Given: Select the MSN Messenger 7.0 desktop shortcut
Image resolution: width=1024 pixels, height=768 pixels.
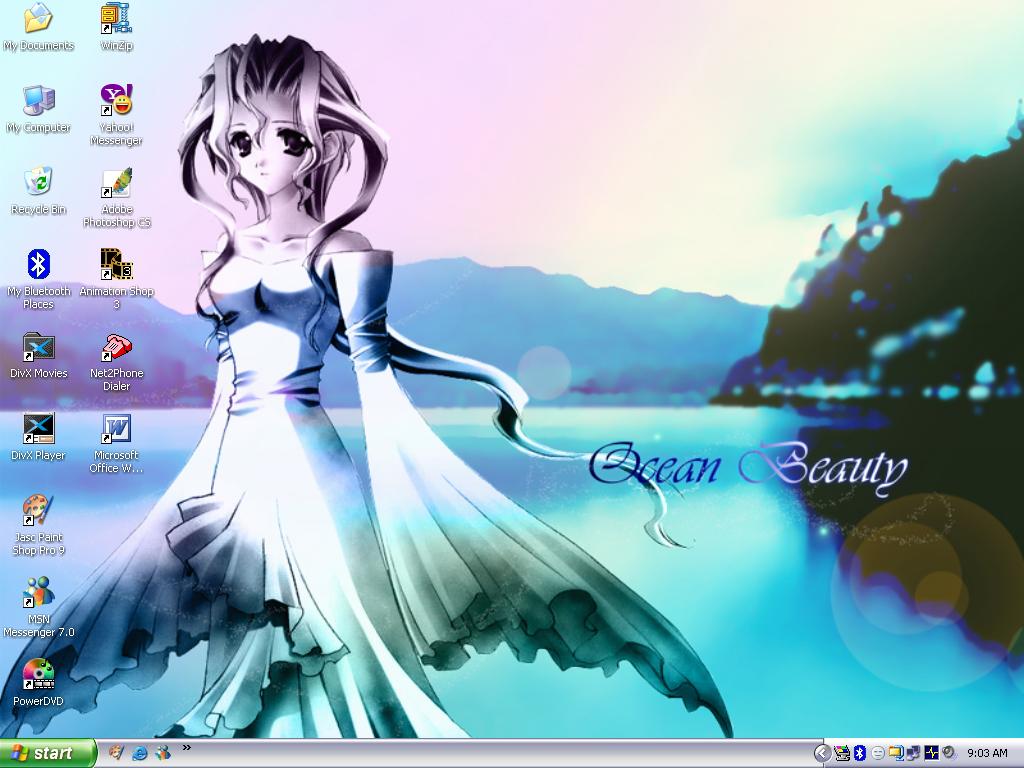Looking at the screenshot, I should click(39, 607).
